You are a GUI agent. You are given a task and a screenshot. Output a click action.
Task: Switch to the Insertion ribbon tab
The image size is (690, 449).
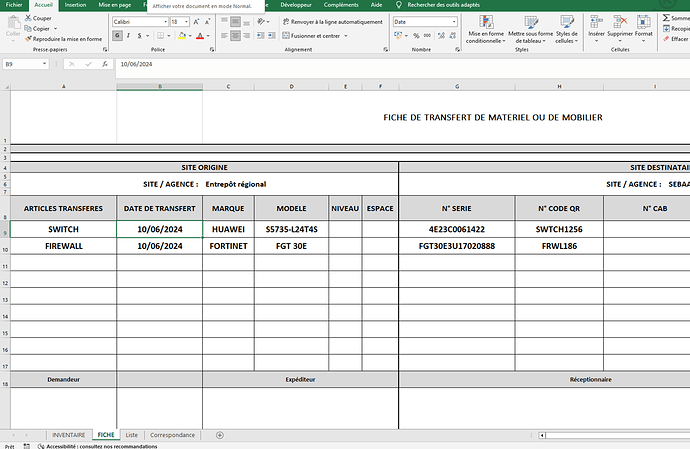(75, 5)
